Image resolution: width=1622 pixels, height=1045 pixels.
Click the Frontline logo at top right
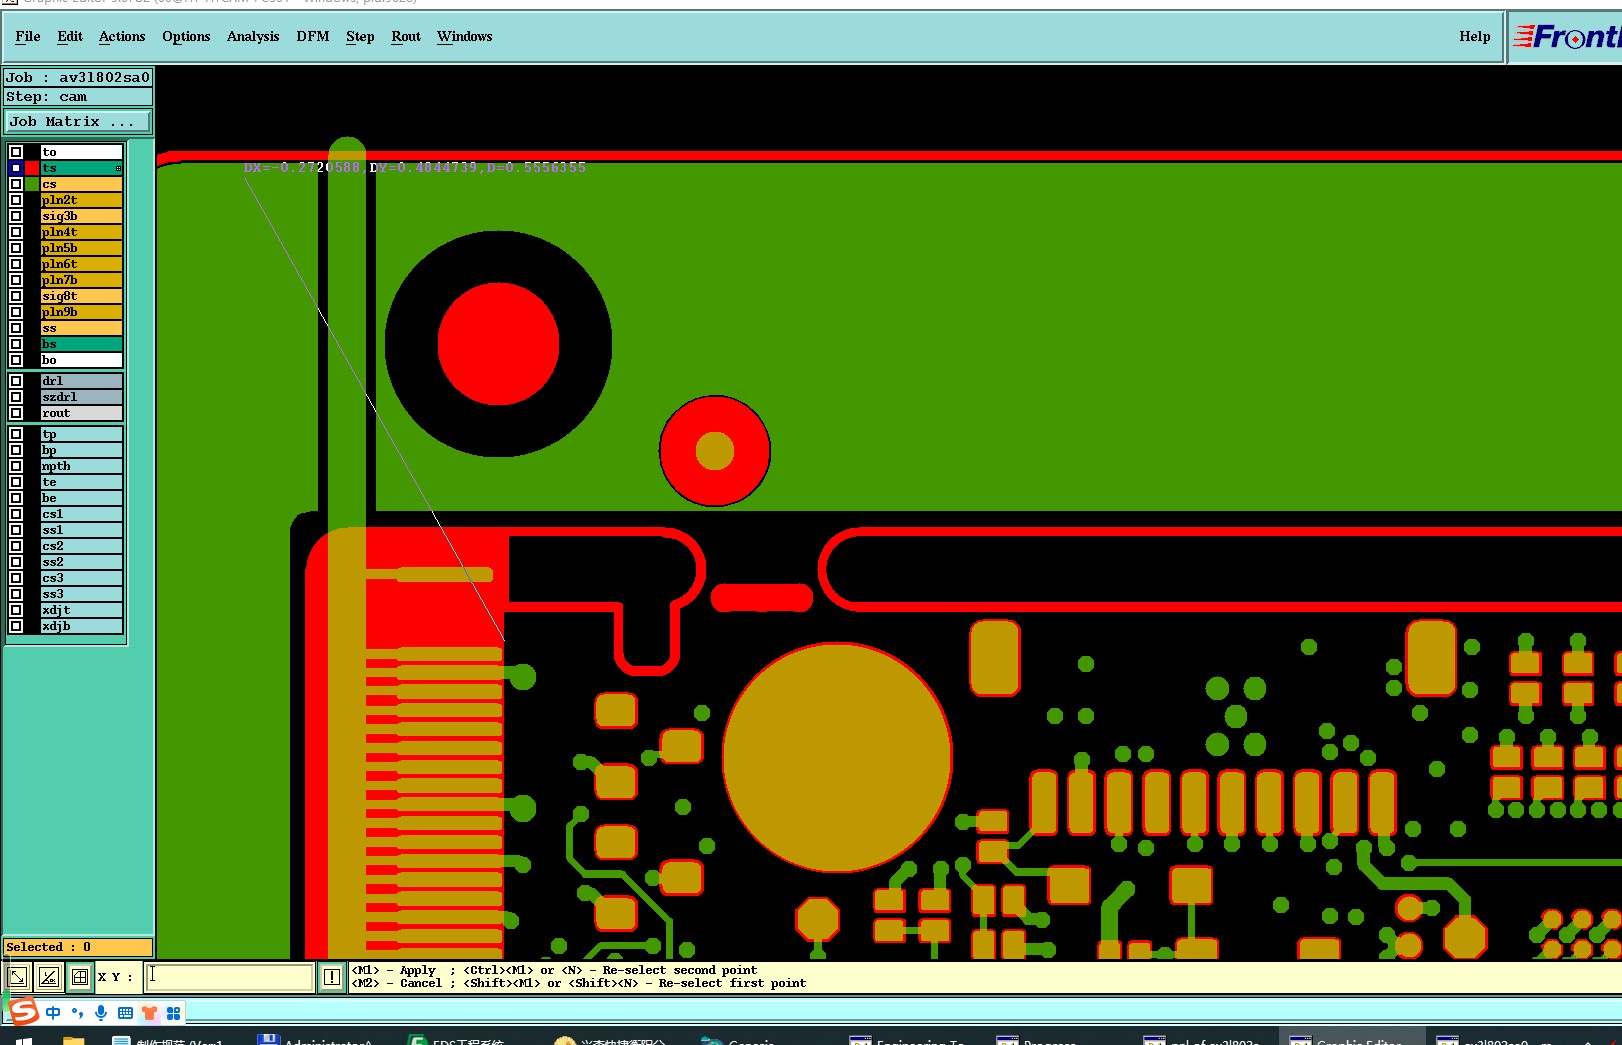1566,37
